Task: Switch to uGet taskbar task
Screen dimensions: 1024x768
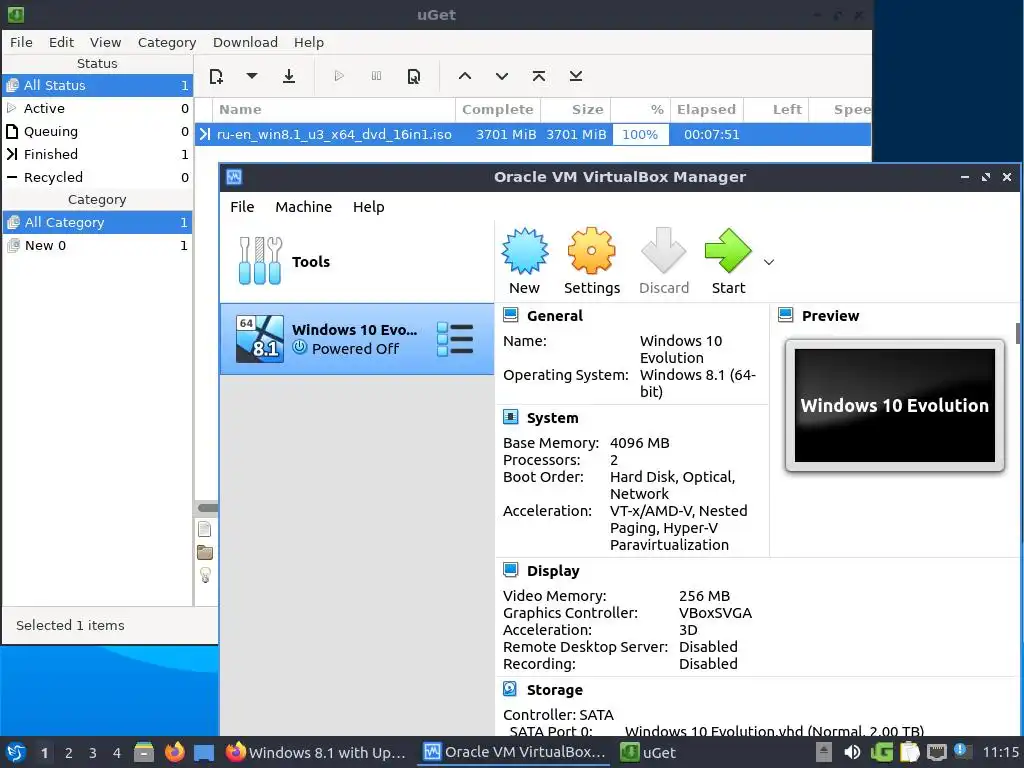Action: (x=648, y=752)
